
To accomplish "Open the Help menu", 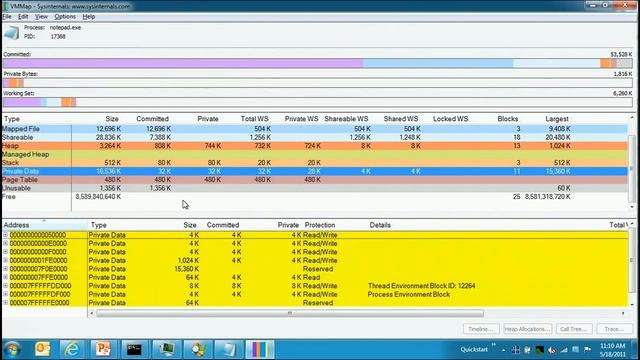I will [89, 17].
